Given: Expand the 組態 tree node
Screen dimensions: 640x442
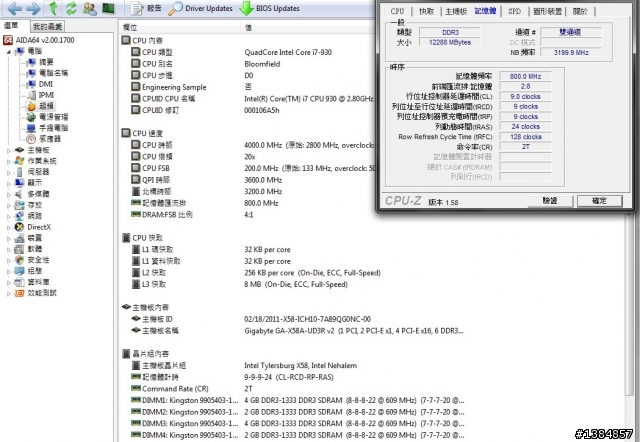Looking at the screenshot, I should [x=9, y=271].
